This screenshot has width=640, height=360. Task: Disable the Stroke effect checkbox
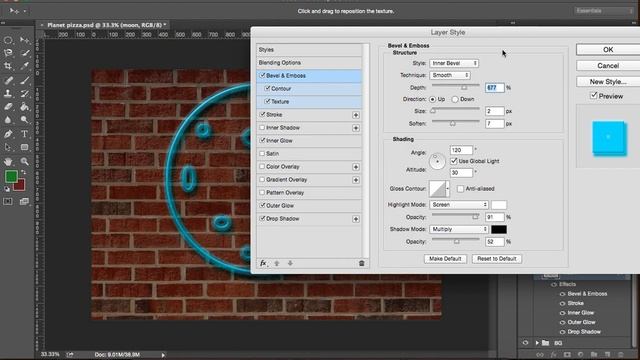click(262, 115)
